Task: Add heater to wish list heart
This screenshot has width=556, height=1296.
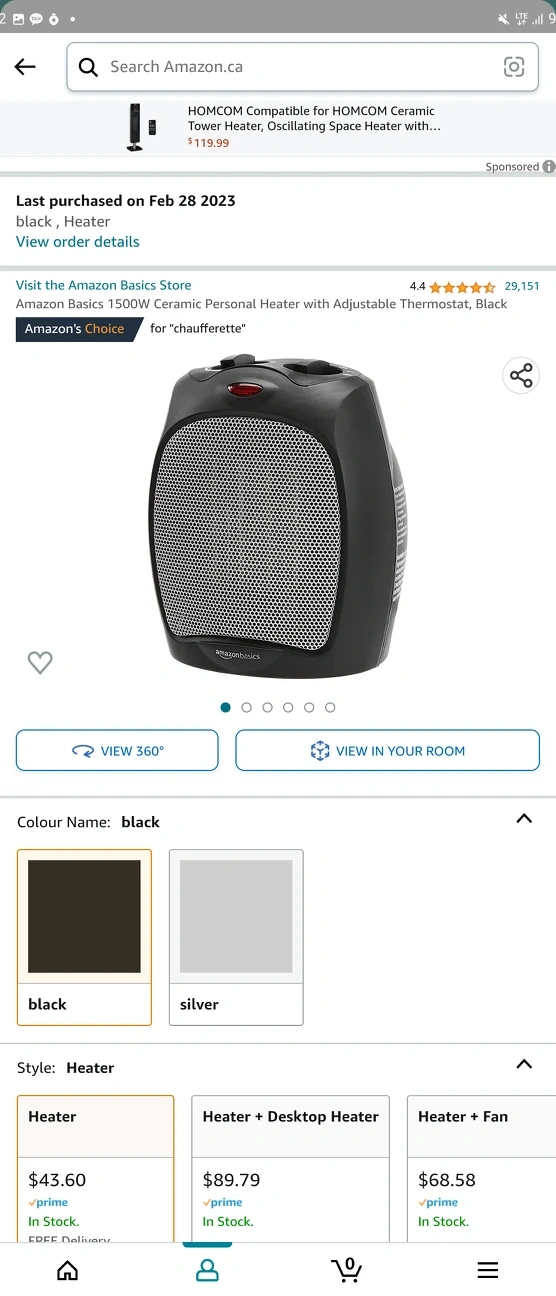Action: pyautogui.click(x=40, y=662)
